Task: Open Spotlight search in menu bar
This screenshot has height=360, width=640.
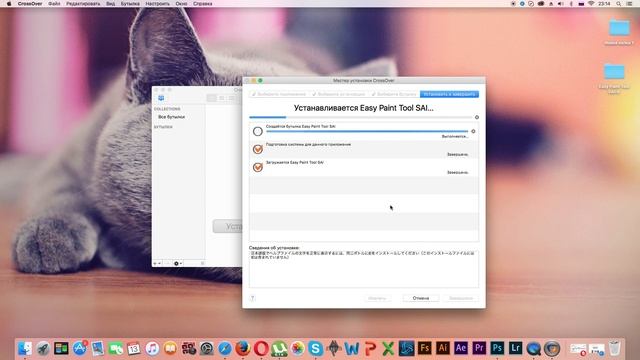Action: pyautogui.click(x=619, y=4)
